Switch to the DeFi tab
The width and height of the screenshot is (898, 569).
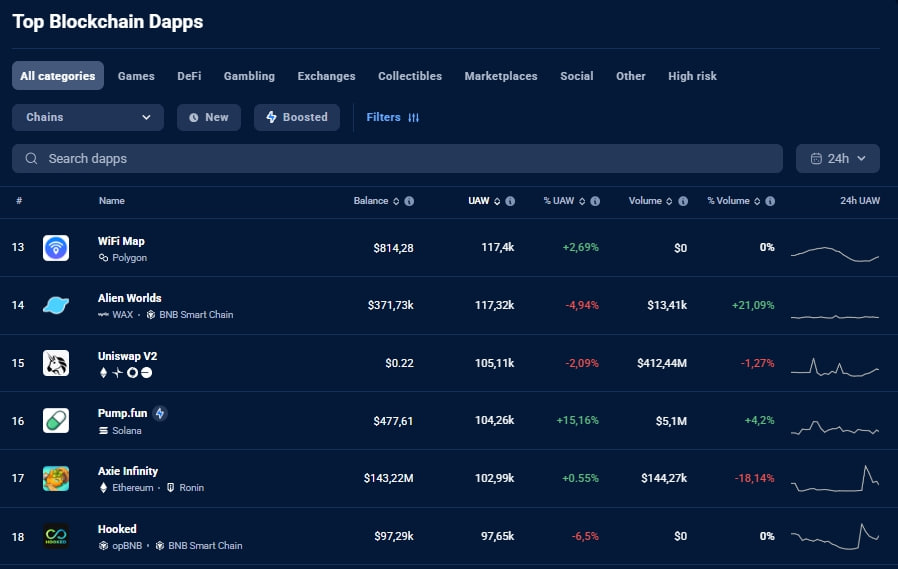point(189,76)
